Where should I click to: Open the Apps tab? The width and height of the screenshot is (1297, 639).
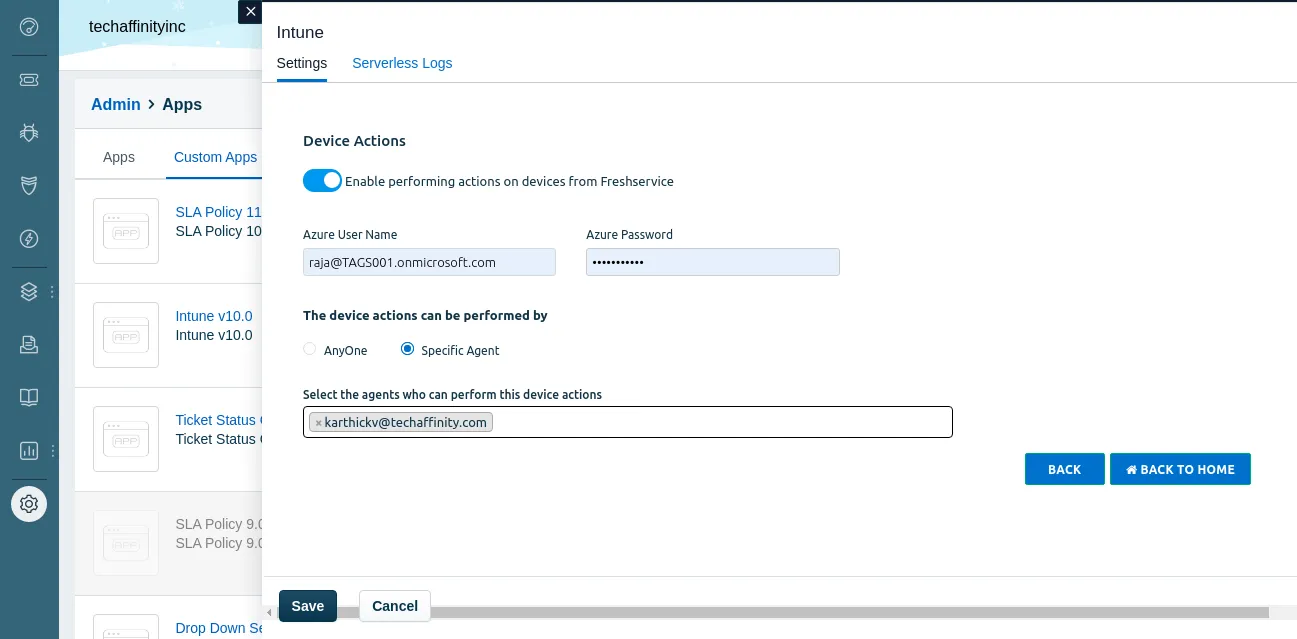tap(119, 157)
